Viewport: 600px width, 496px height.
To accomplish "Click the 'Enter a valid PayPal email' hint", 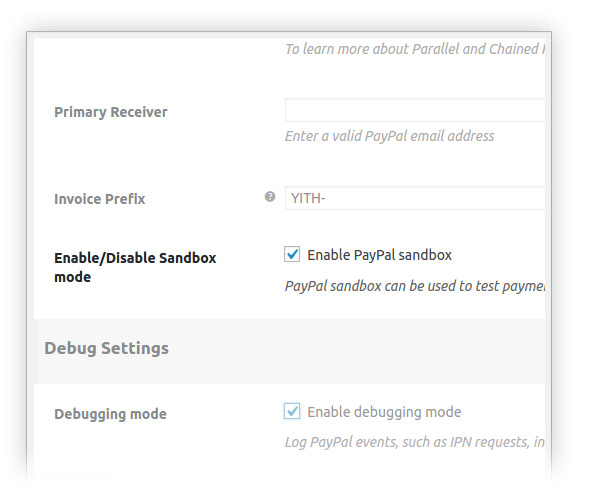I will pos(390,136).
